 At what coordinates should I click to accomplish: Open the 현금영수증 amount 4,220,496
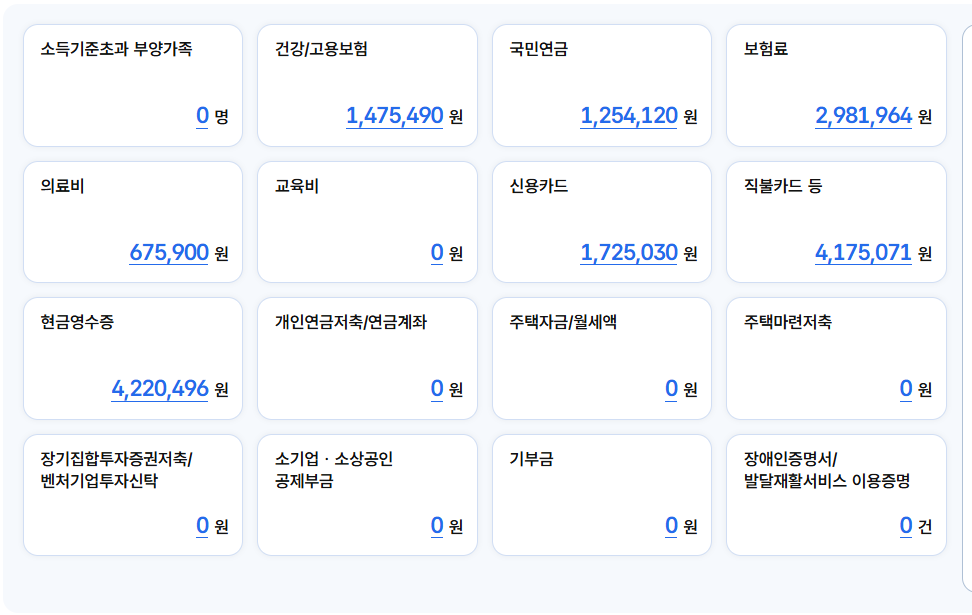pyautogui.click(x=160, y=389)
